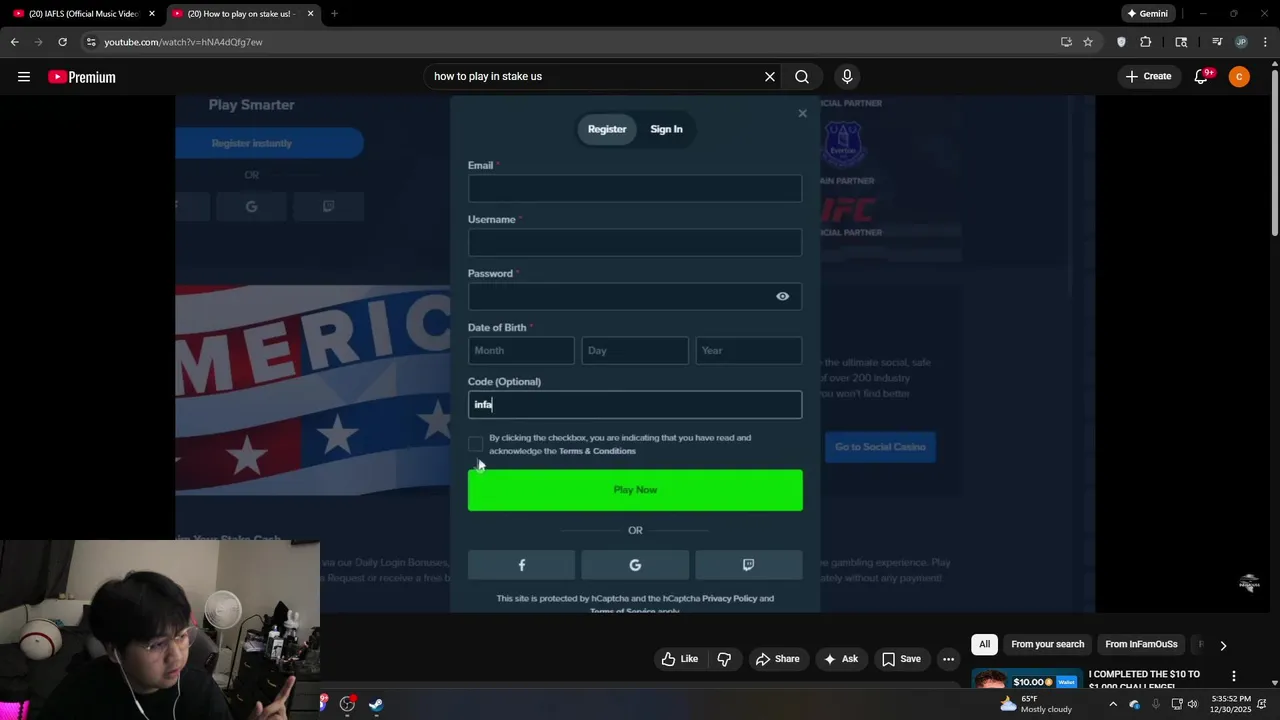Open Chrome media controls icon
The width and height of the screenshot is (1280, 720).
pyautogui.click(x=1217, y=42)
